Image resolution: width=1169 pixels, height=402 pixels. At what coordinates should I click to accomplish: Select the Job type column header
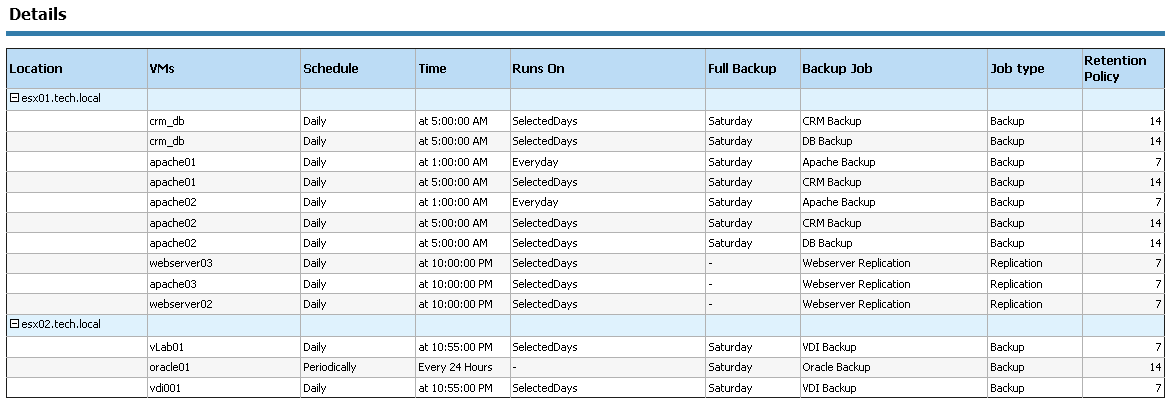tap(1017, 69)
